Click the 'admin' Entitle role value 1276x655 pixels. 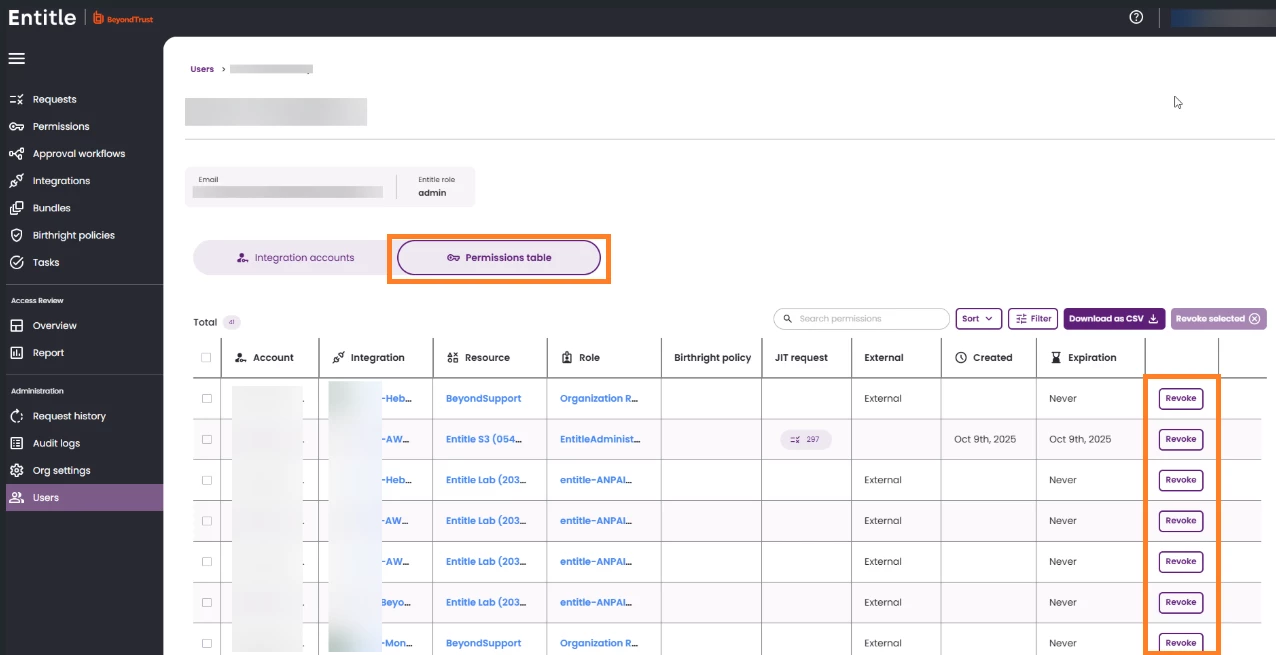tap(432, 193)
